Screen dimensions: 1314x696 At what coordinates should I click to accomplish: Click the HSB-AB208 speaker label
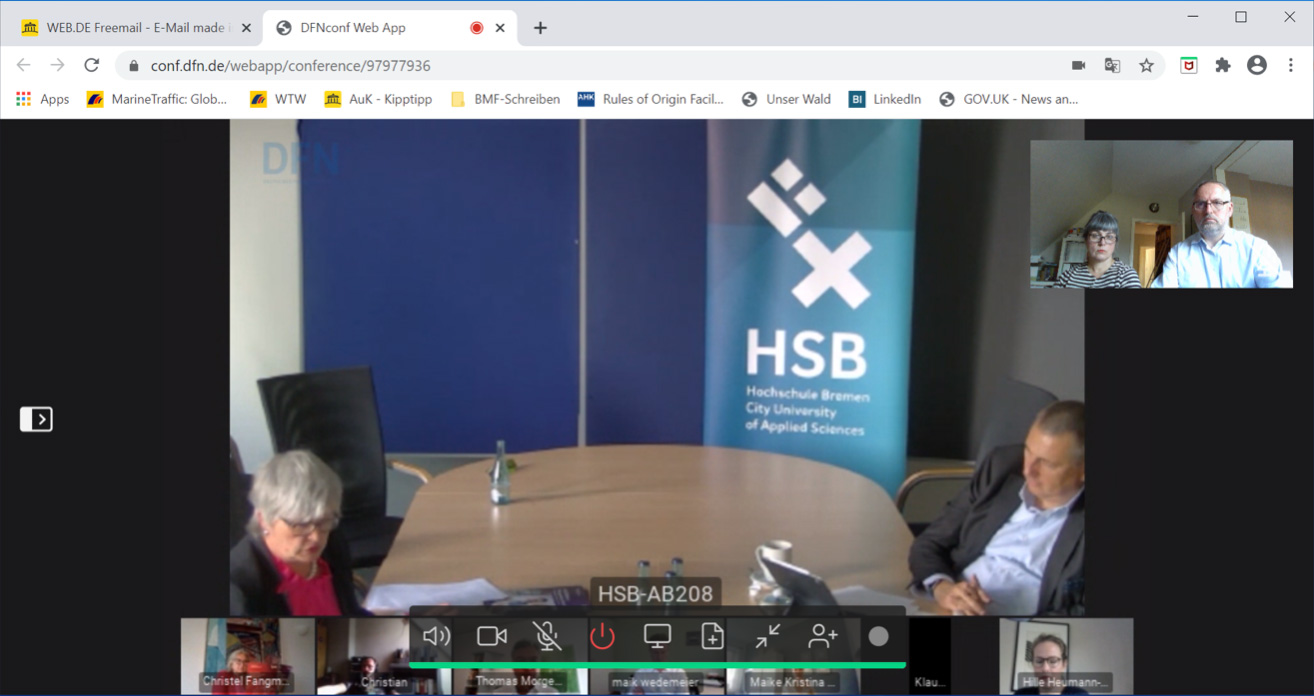[655, 593]
